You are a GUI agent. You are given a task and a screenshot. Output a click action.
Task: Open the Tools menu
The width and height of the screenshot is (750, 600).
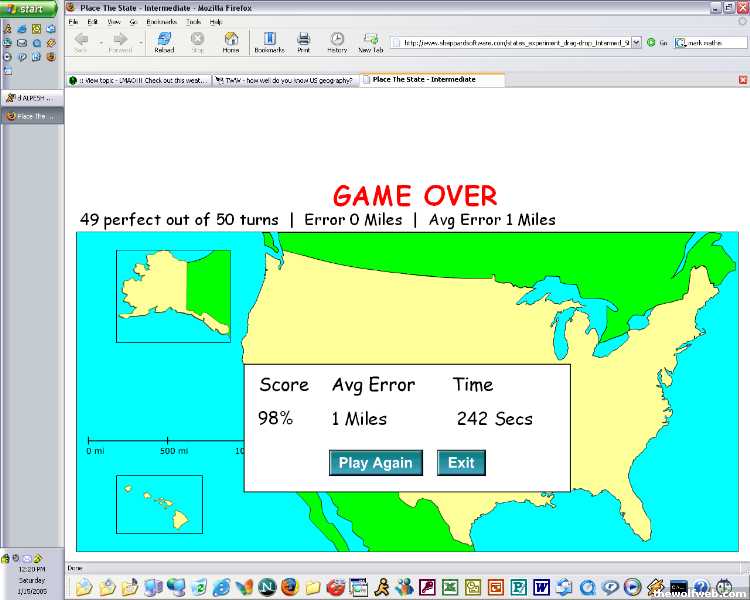click(193, 21)
